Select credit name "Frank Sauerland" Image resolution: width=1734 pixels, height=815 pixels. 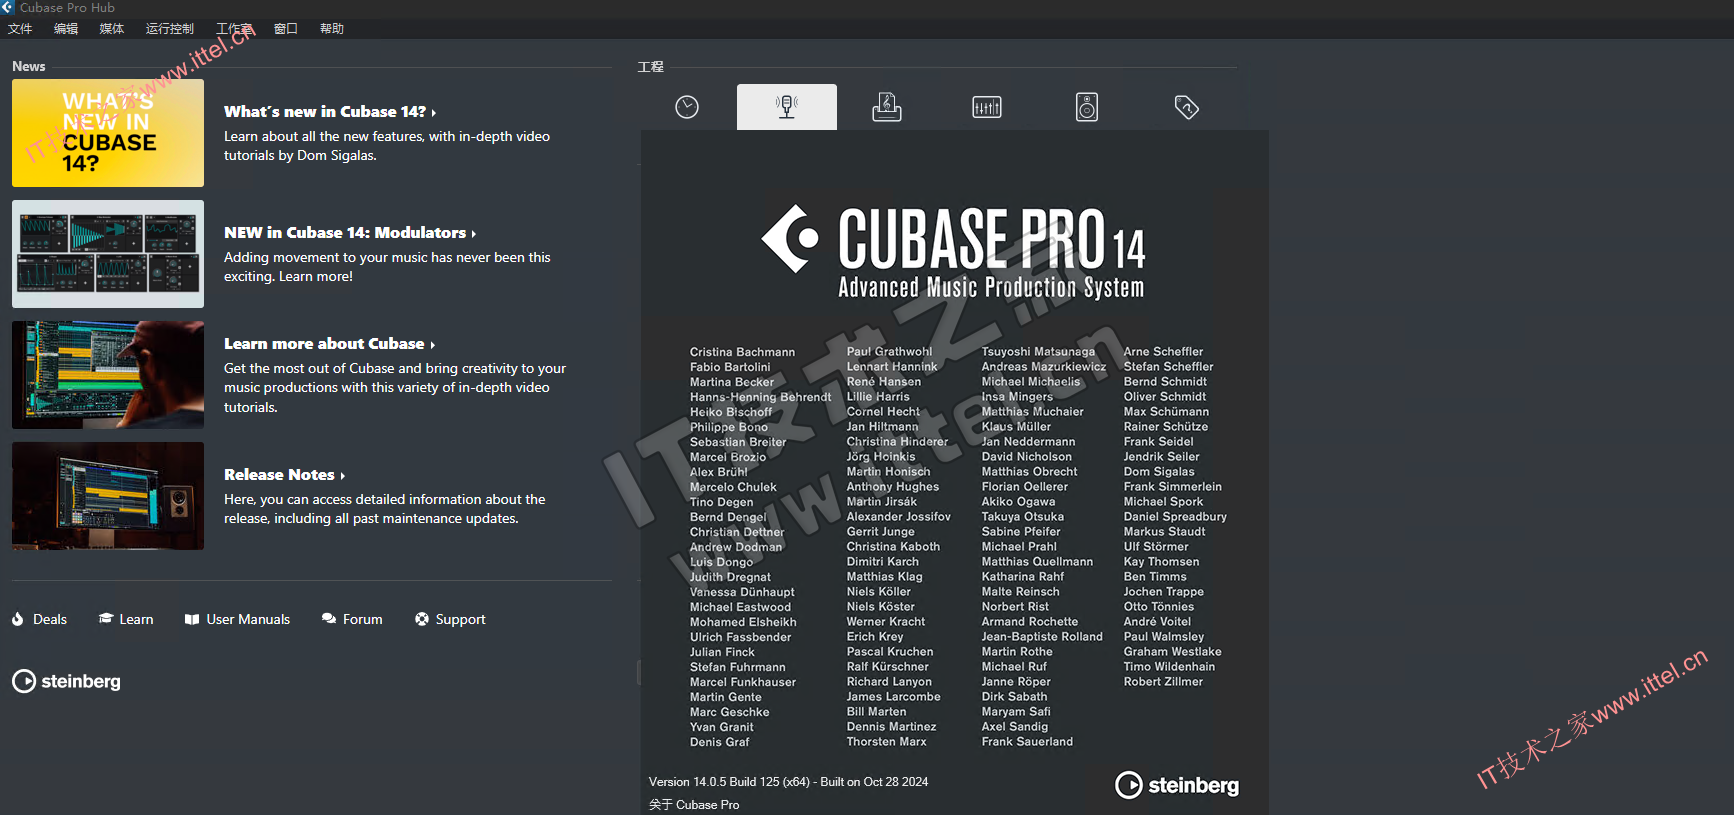(x=1027, y=742)
